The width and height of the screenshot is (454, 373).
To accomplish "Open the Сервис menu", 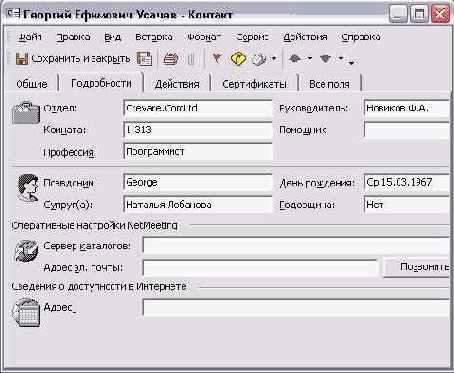I will [x=252, y=37].
